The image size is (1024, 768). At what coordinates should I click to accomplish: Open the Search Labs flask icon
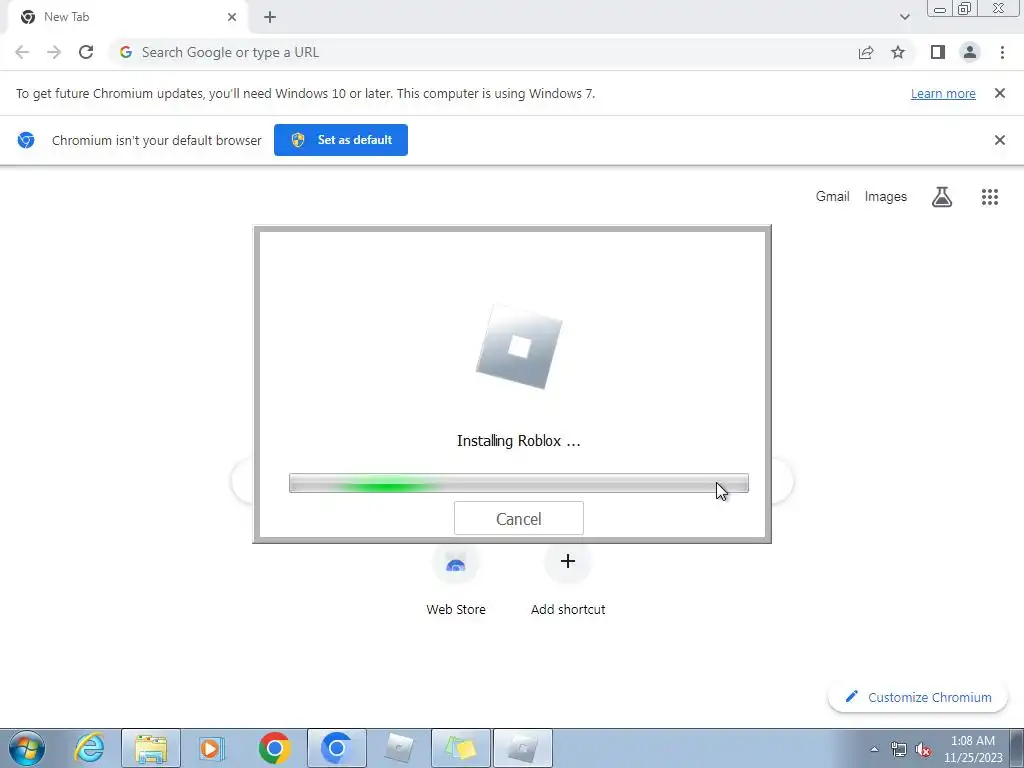pos(942,197)
